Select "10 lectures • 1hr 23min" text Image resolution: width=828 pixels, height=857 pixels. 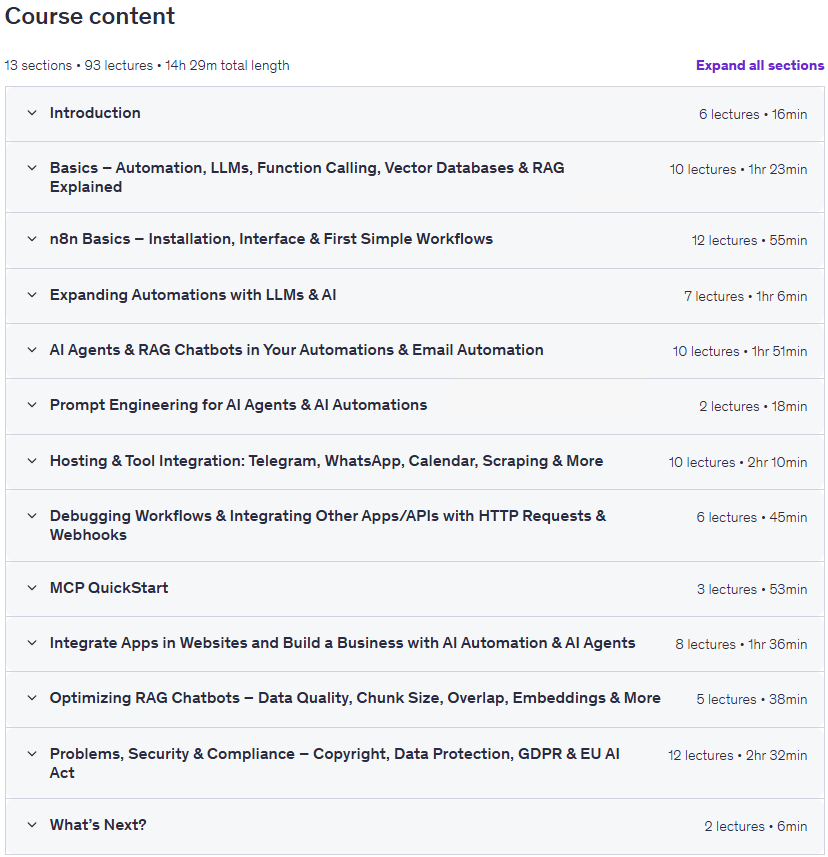[738, 169]
